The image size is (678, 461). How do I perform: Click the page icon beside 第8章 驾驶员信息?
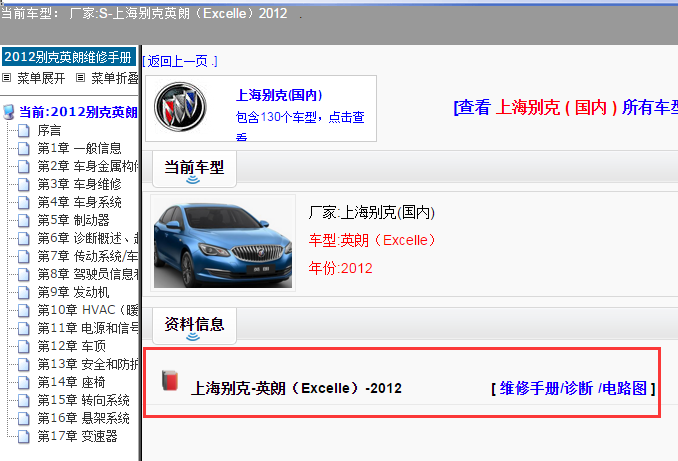point(24,275)
